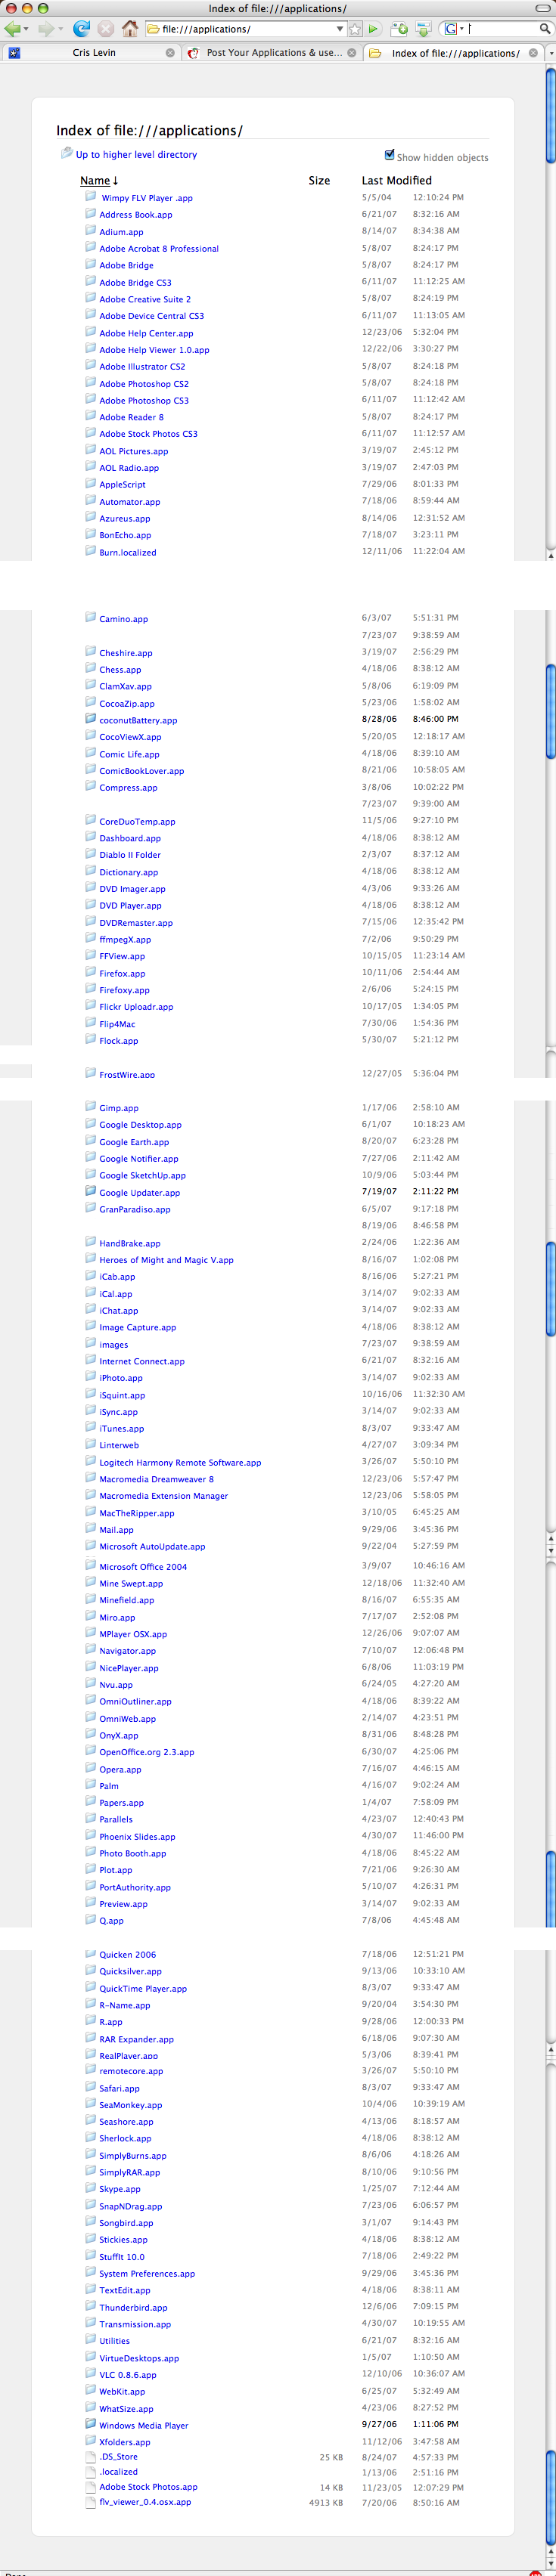Expand the address bar URL dropdown
The height and width of the screenshot is (2576, 556).
pyautogui.click(x=340, y=29)
